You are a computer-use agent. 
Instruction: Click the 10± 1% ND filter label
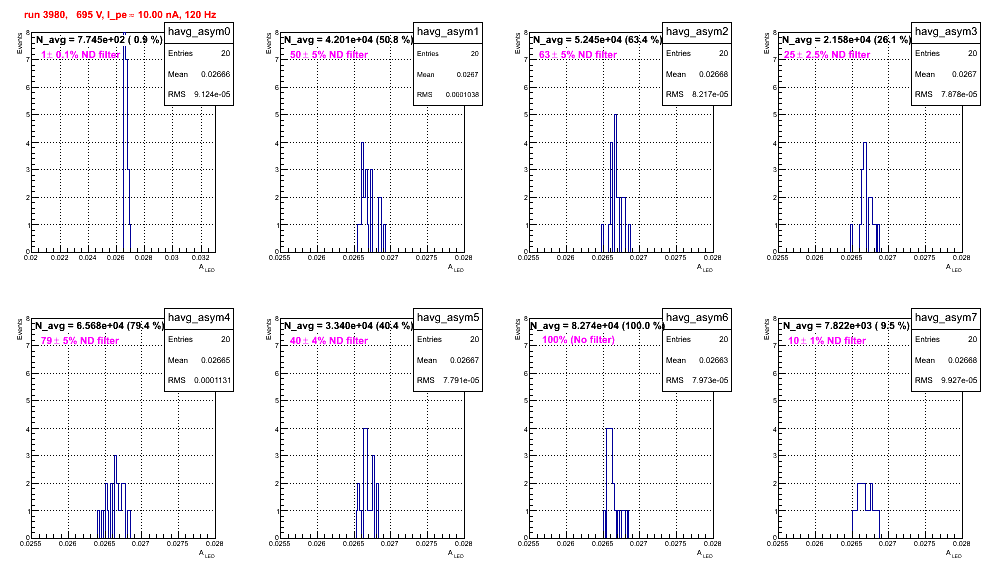pos(827,341)
